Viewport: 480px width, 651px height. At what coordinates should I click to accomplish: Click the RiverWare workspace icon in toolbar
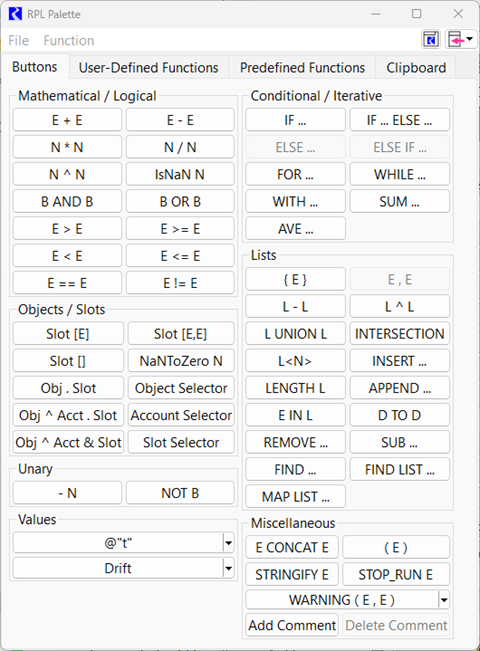(x=431, y=40)
